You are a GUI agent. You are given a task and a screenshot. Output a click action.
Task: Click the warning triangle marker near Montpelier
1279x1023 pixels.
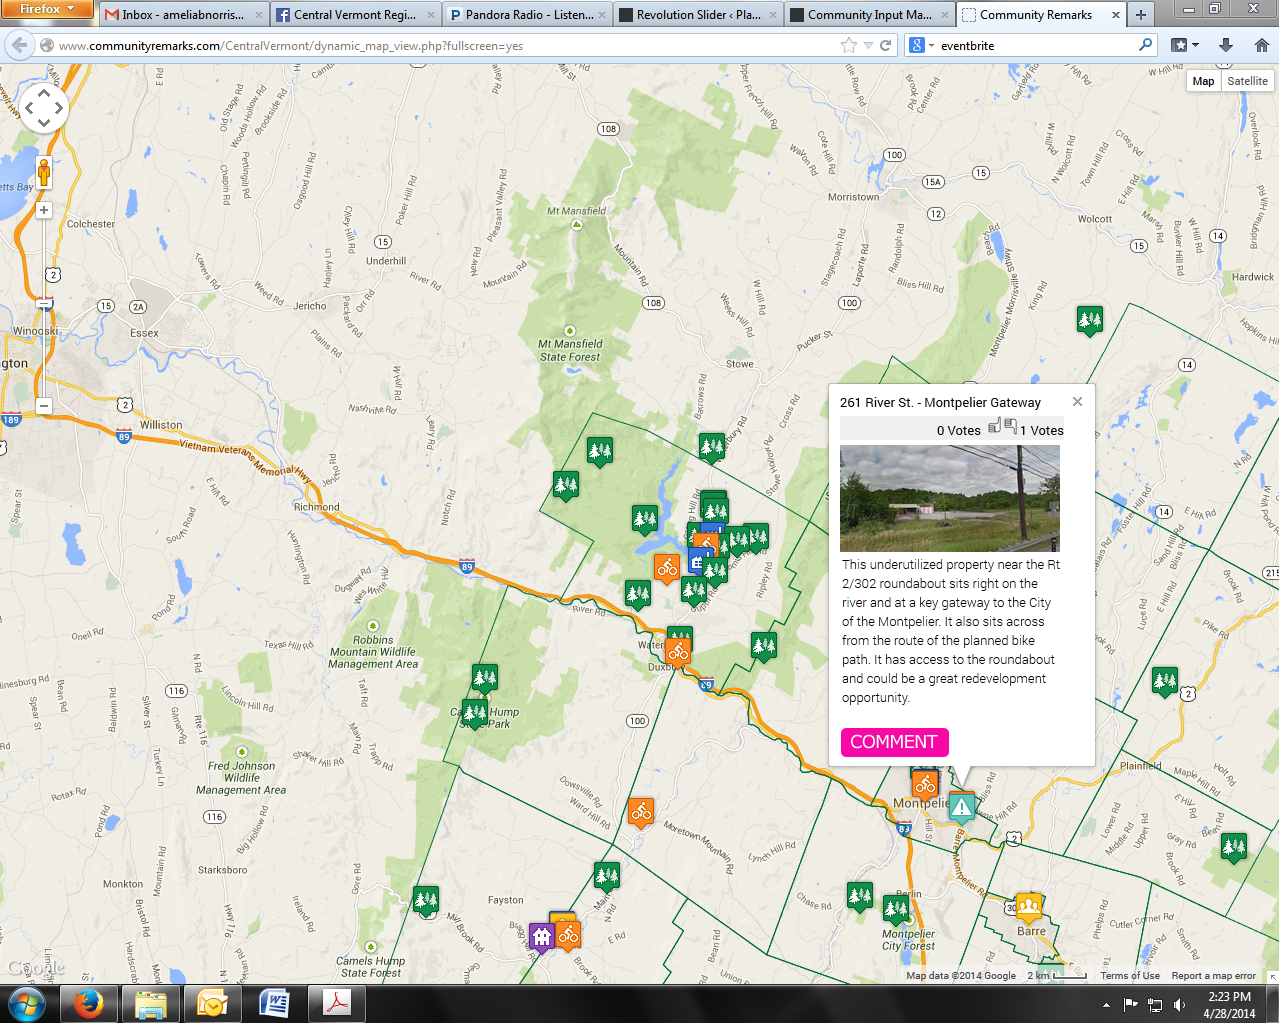961,806
